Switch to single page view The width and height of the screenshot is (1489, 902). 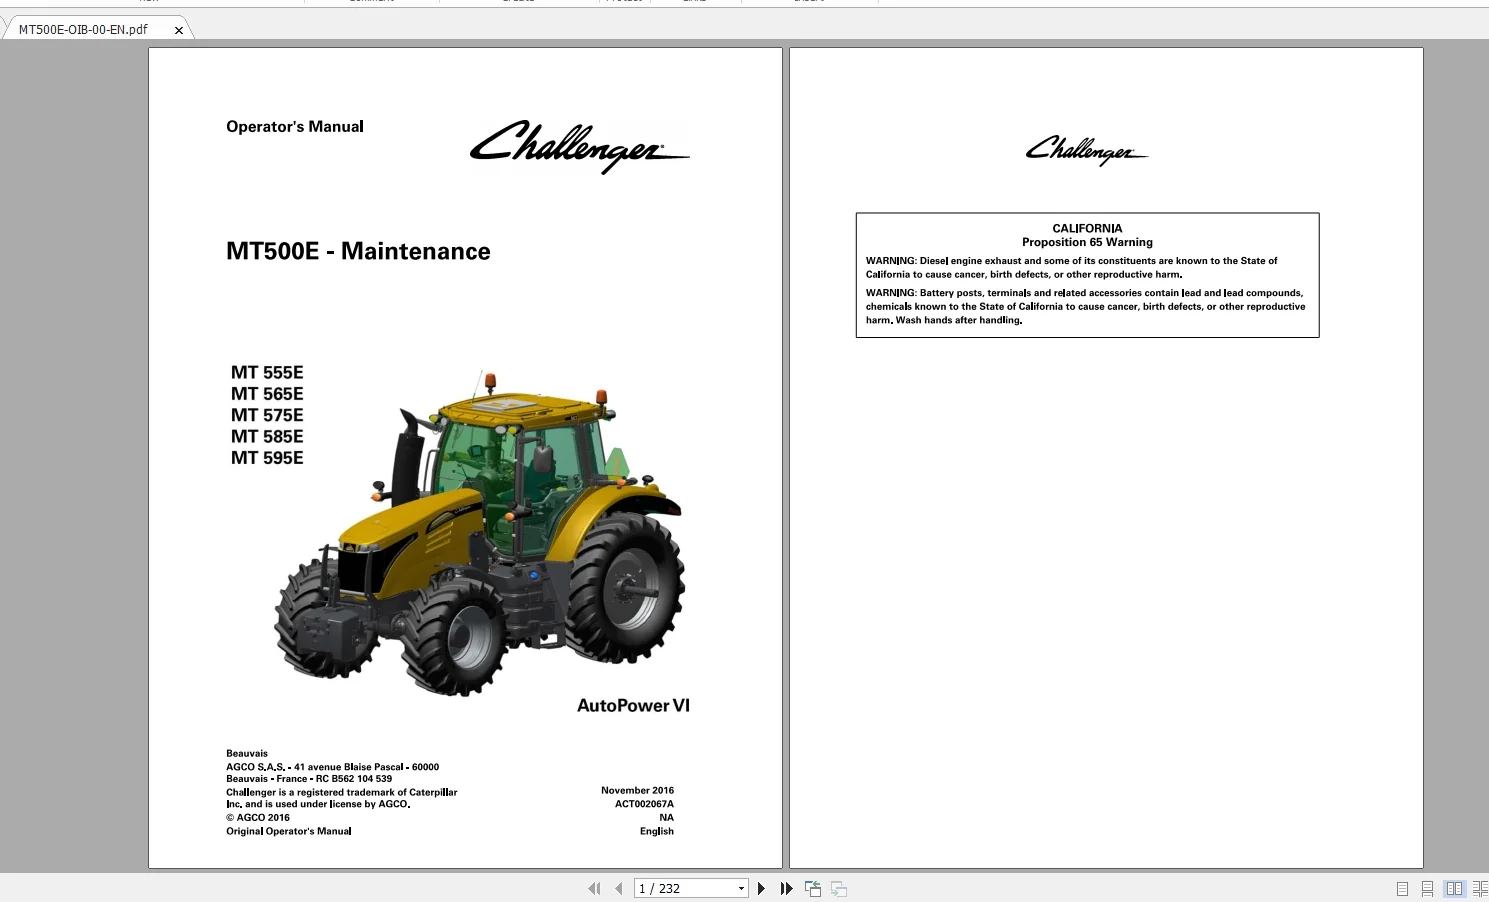(1402, 889)
